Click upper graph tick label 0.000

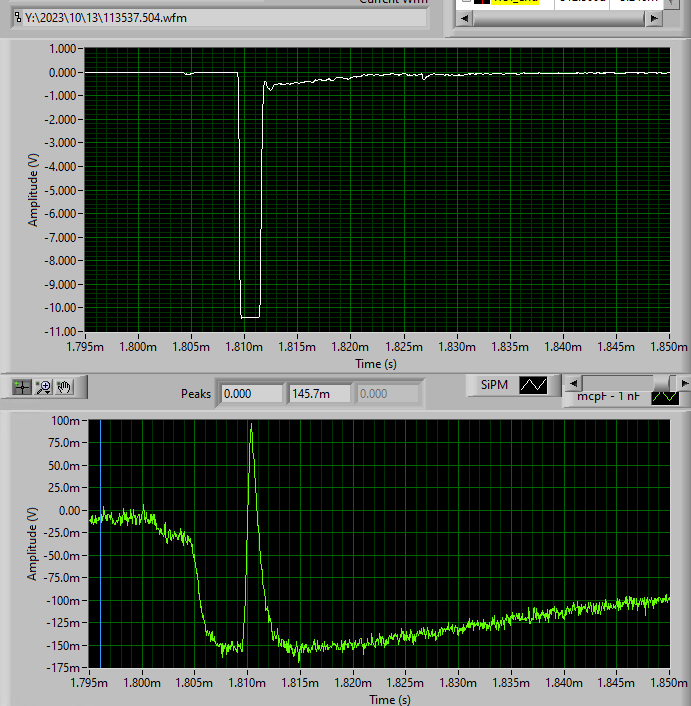click(63, 72)
